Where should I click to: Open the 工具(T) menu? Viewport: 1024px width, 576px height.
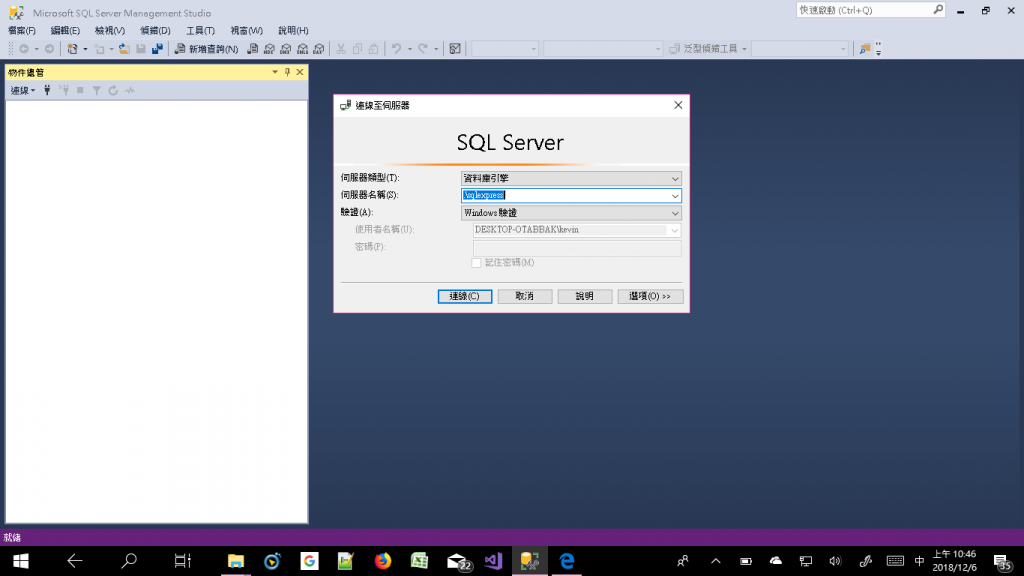coord(200,31)
